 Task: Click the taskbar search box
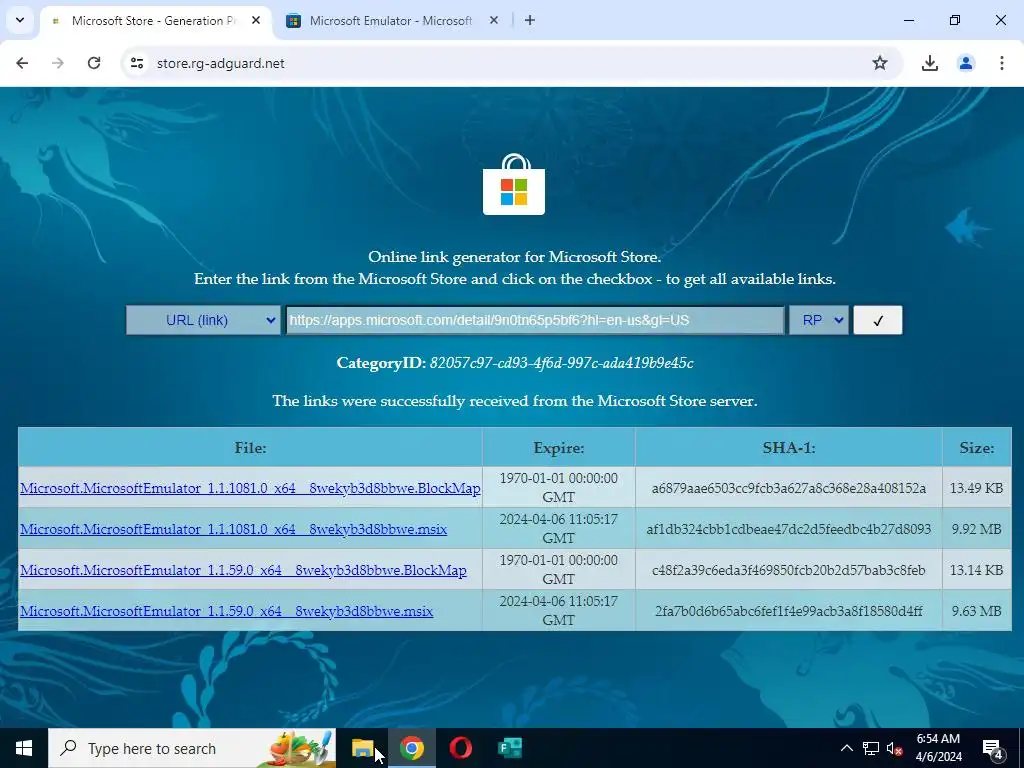coord(192,748)
